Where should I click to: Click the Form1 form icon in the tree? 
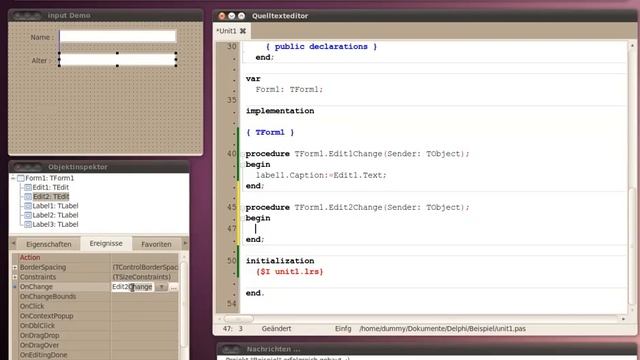pyautogui.click(x=20, y=178)
